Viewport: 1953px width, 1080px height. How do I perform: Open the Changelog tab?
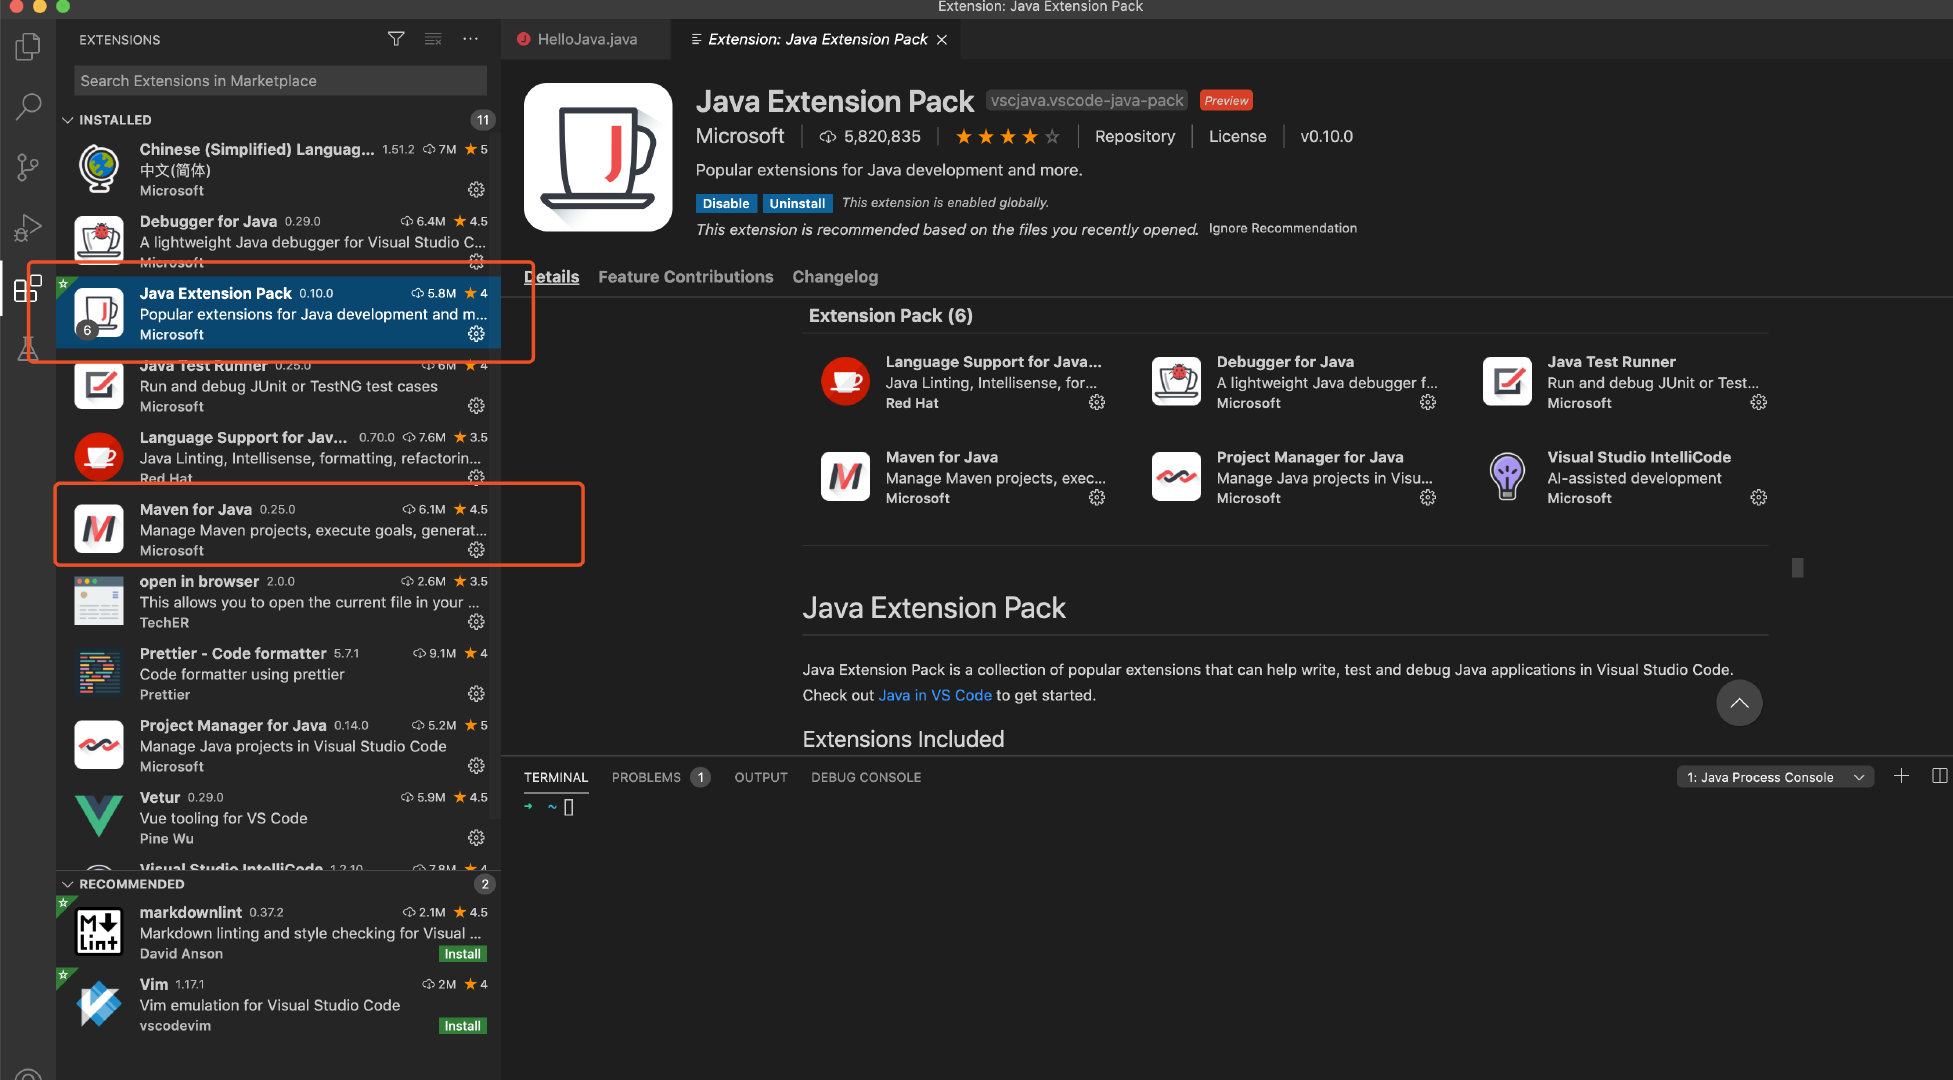pos(835,277)
